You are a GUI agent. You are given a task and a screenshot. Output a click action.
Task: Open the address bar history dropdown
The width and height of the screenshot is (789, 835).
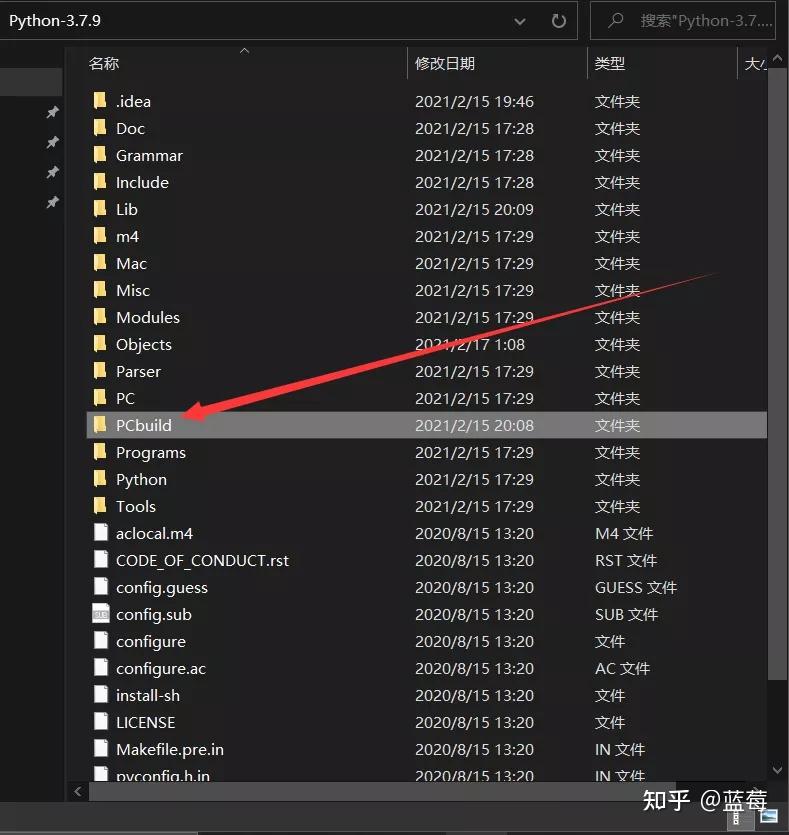520,22
